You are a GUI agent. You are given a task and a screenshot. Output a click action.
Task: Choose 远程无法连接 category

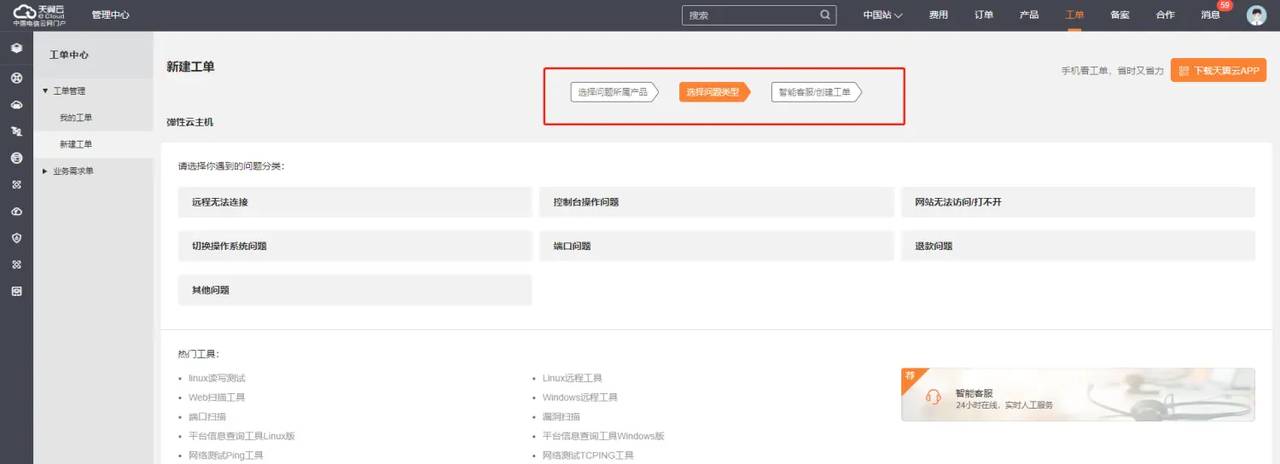click(355, 202)
